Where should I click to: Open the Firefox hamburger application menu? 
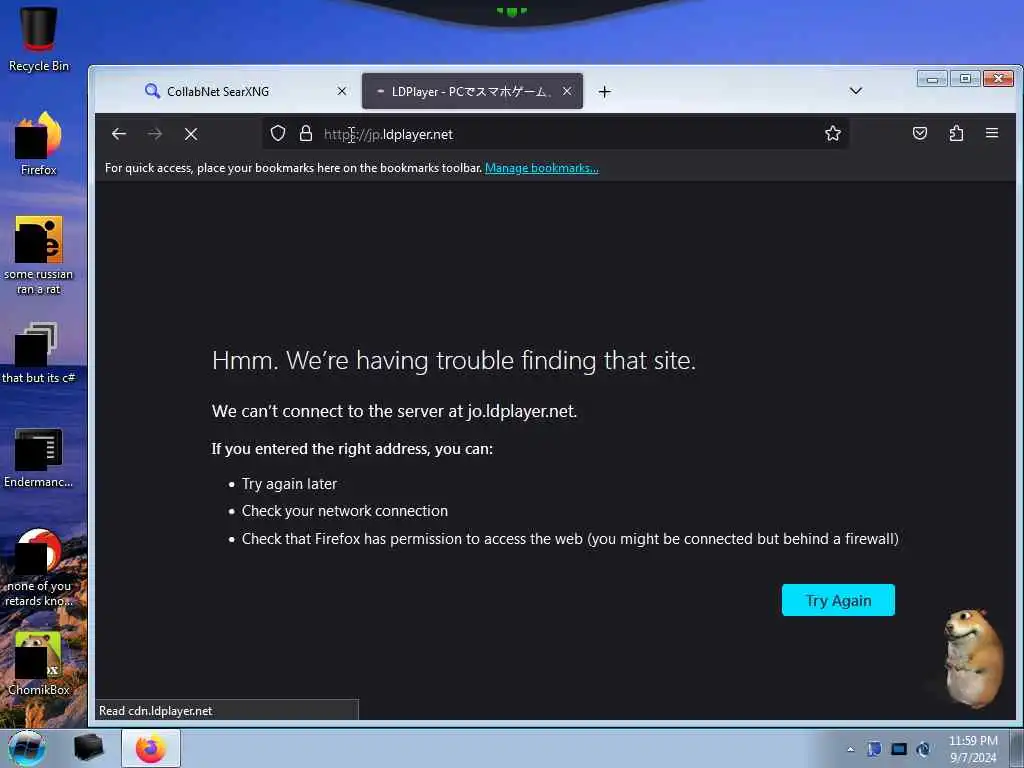[992, 133]
